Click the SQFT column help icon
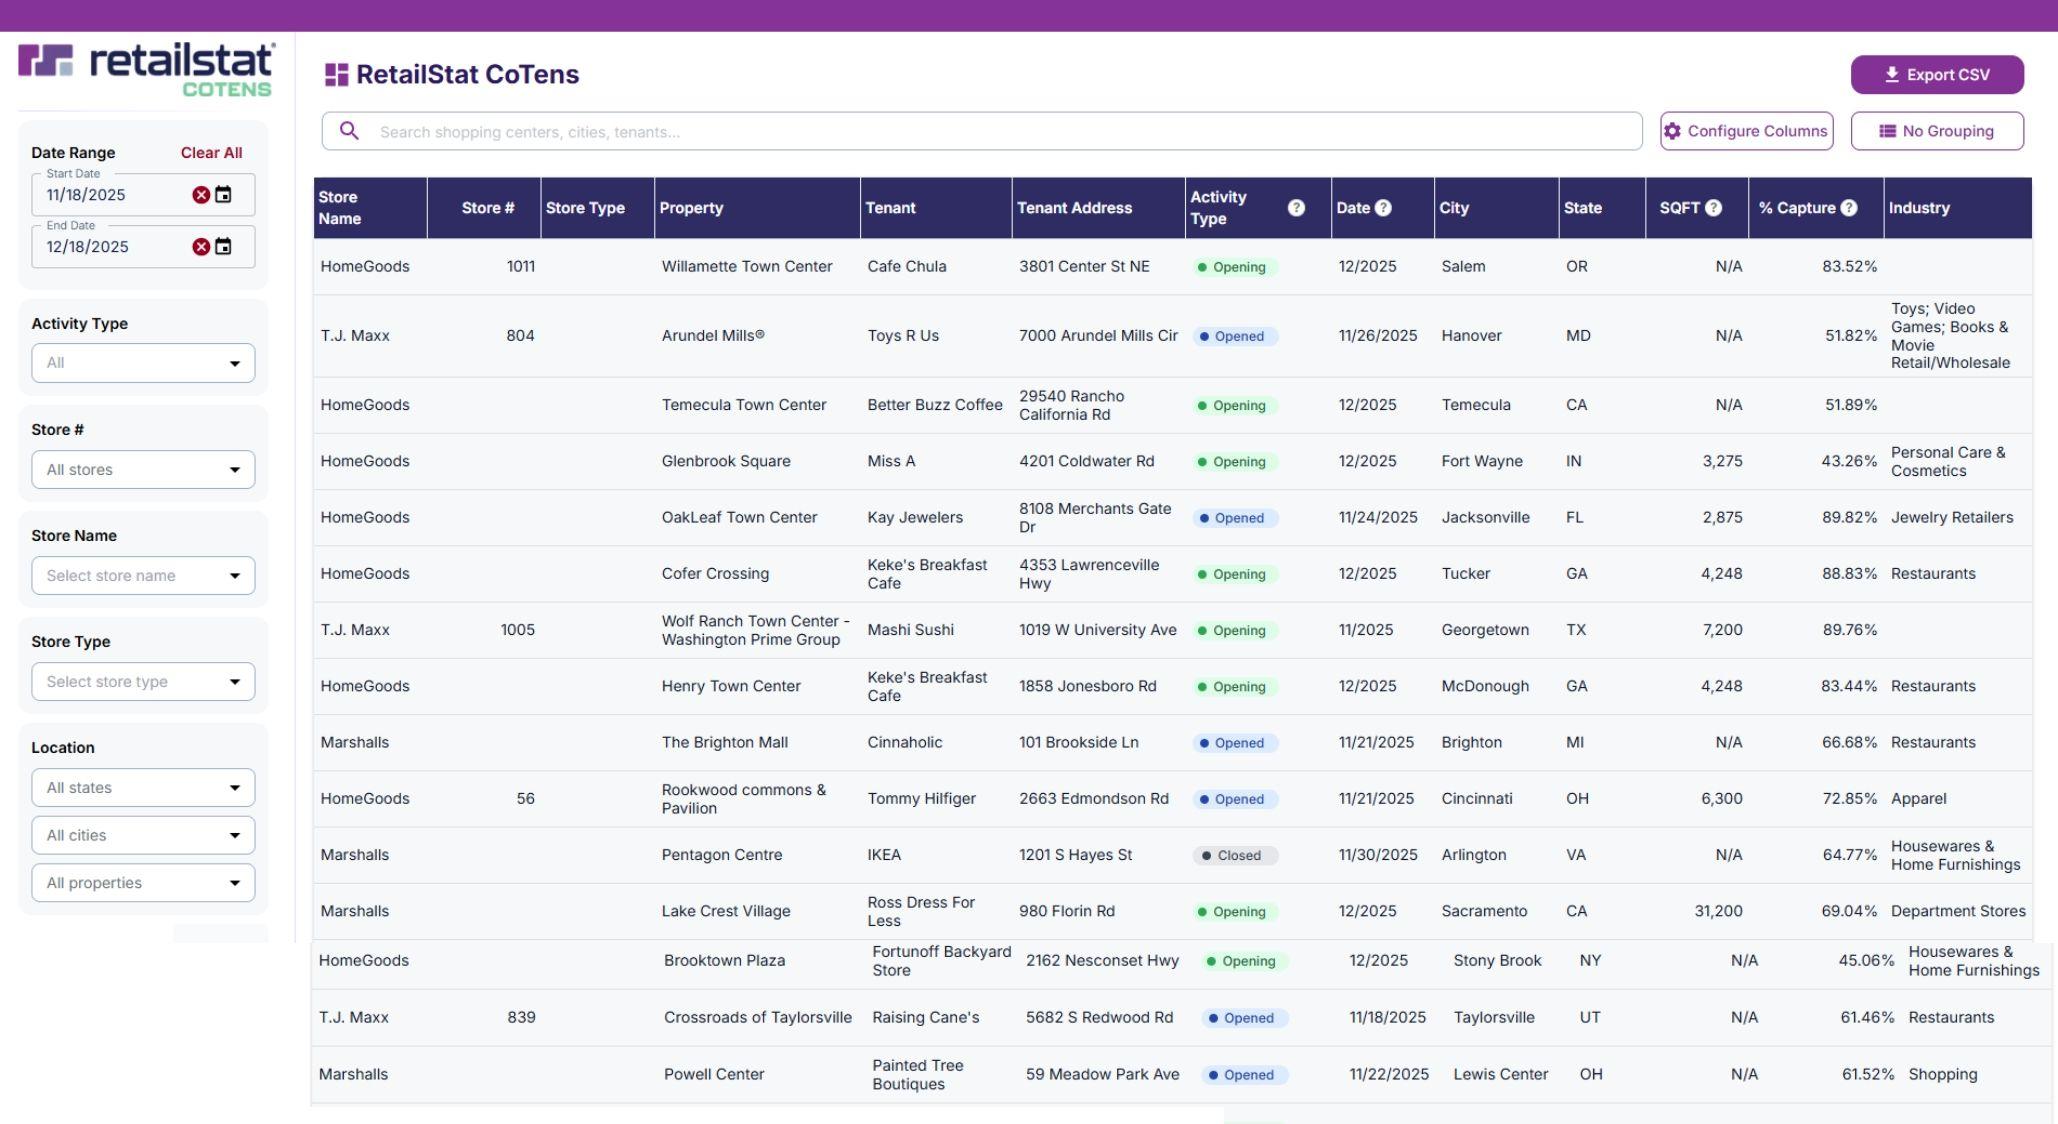2058x1124 pixels. [x=1713, y=208]
